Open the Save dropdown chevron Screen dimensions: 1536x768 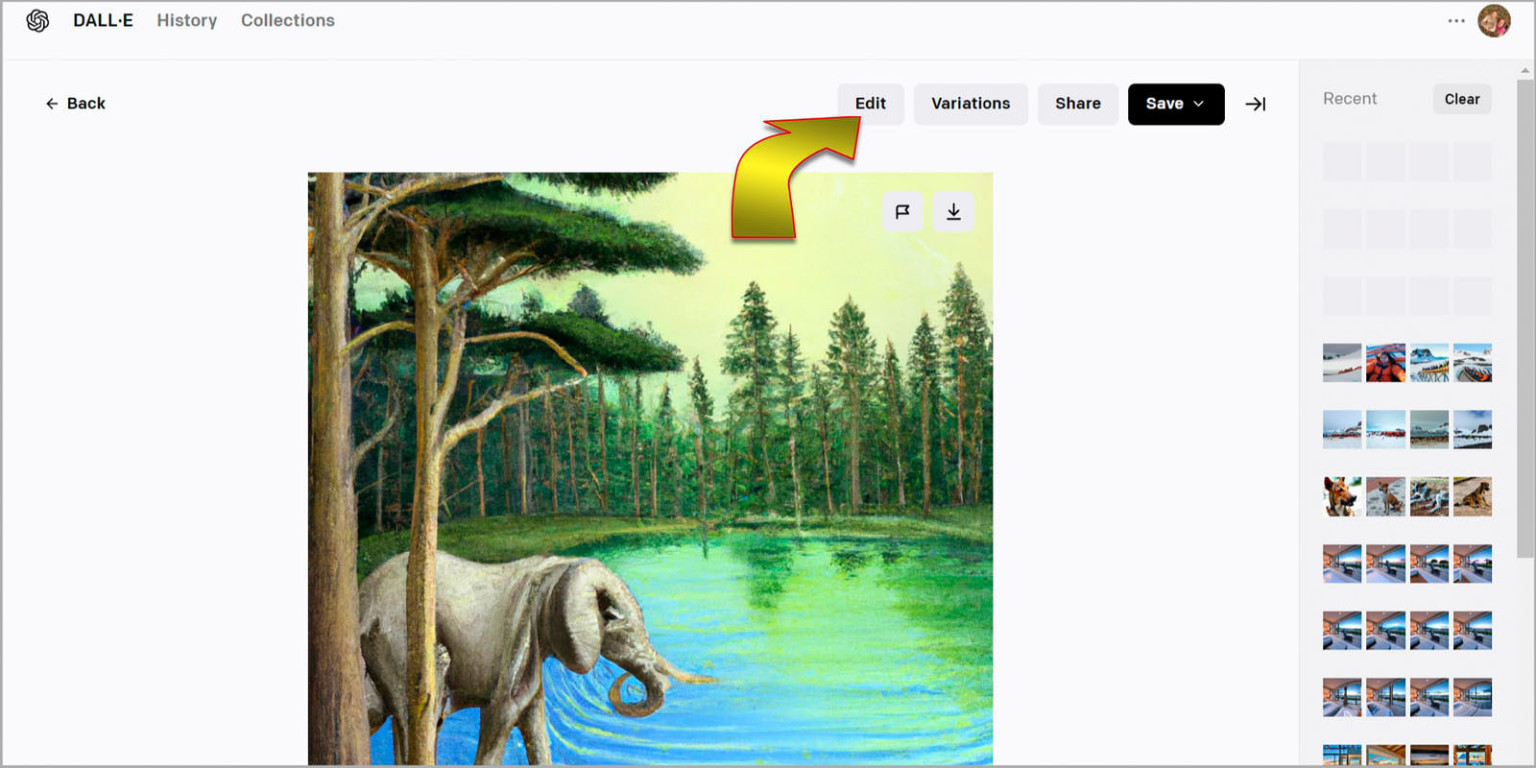coord(1197,103)
